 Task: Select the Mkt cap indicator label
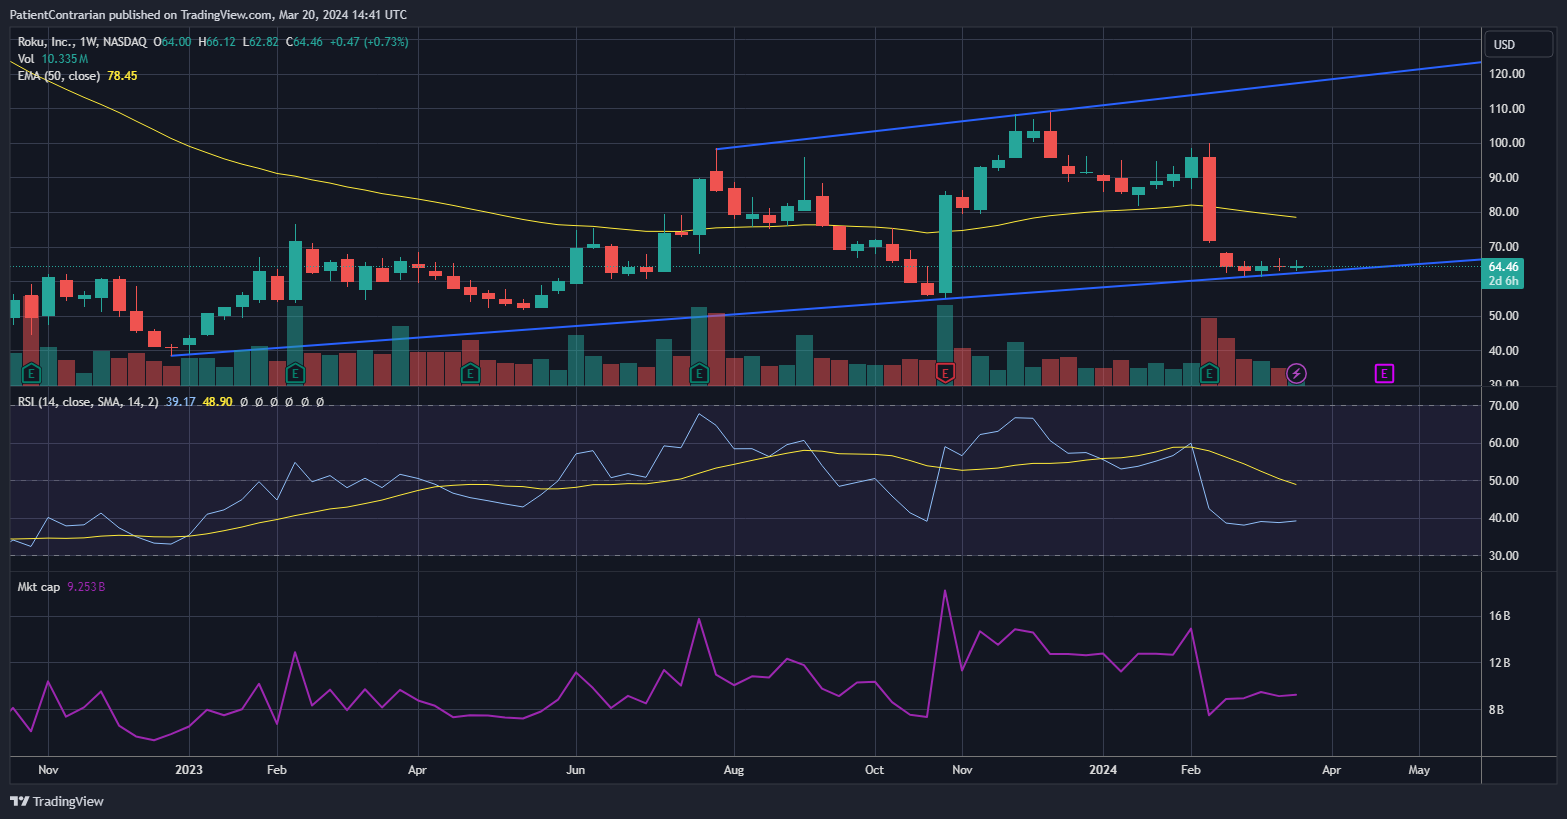pos(39,587)
